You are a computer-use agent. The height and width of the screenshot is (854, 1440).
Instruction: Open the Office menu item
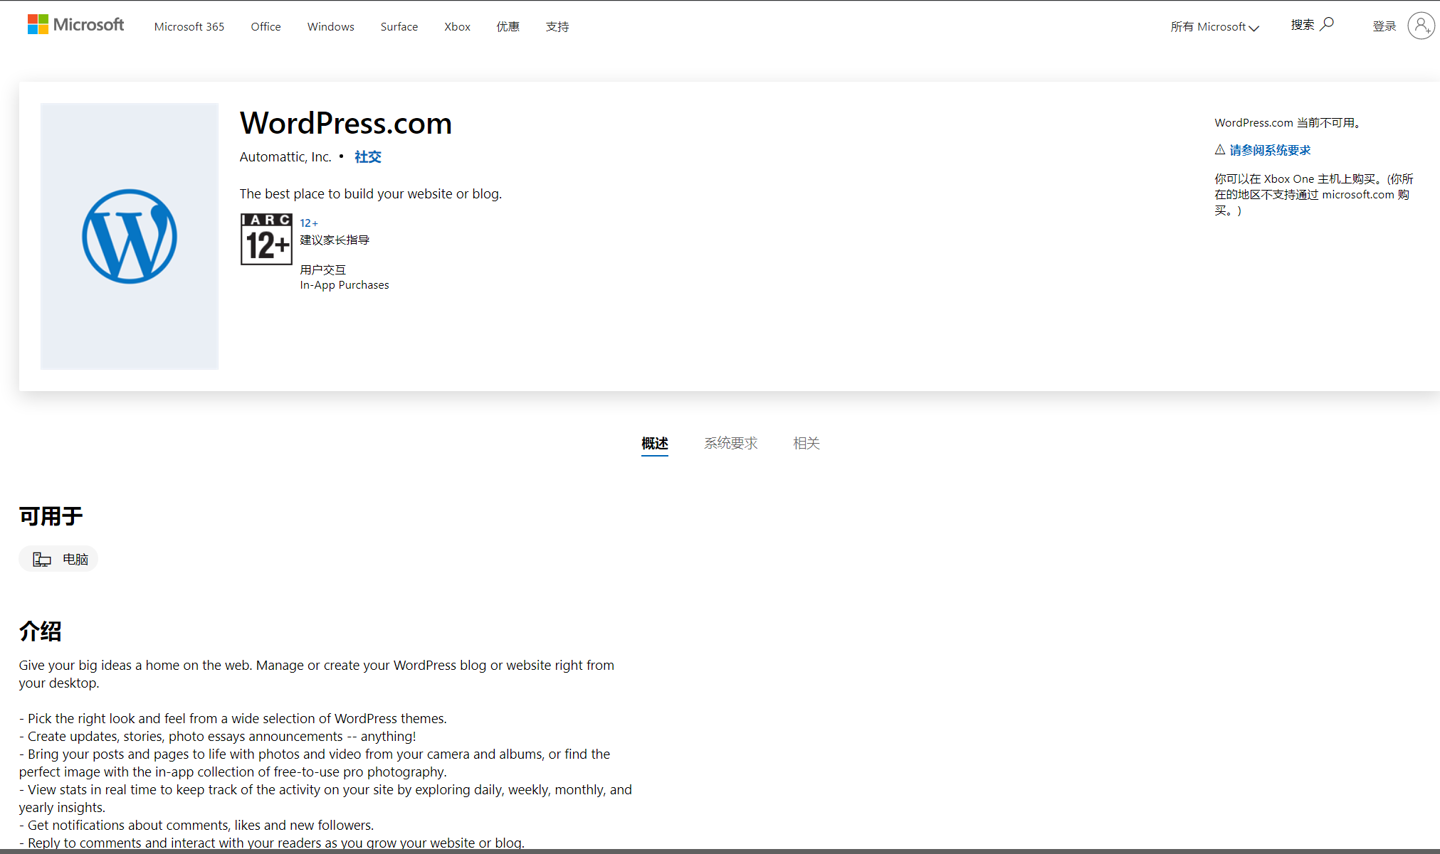point(265,27)
